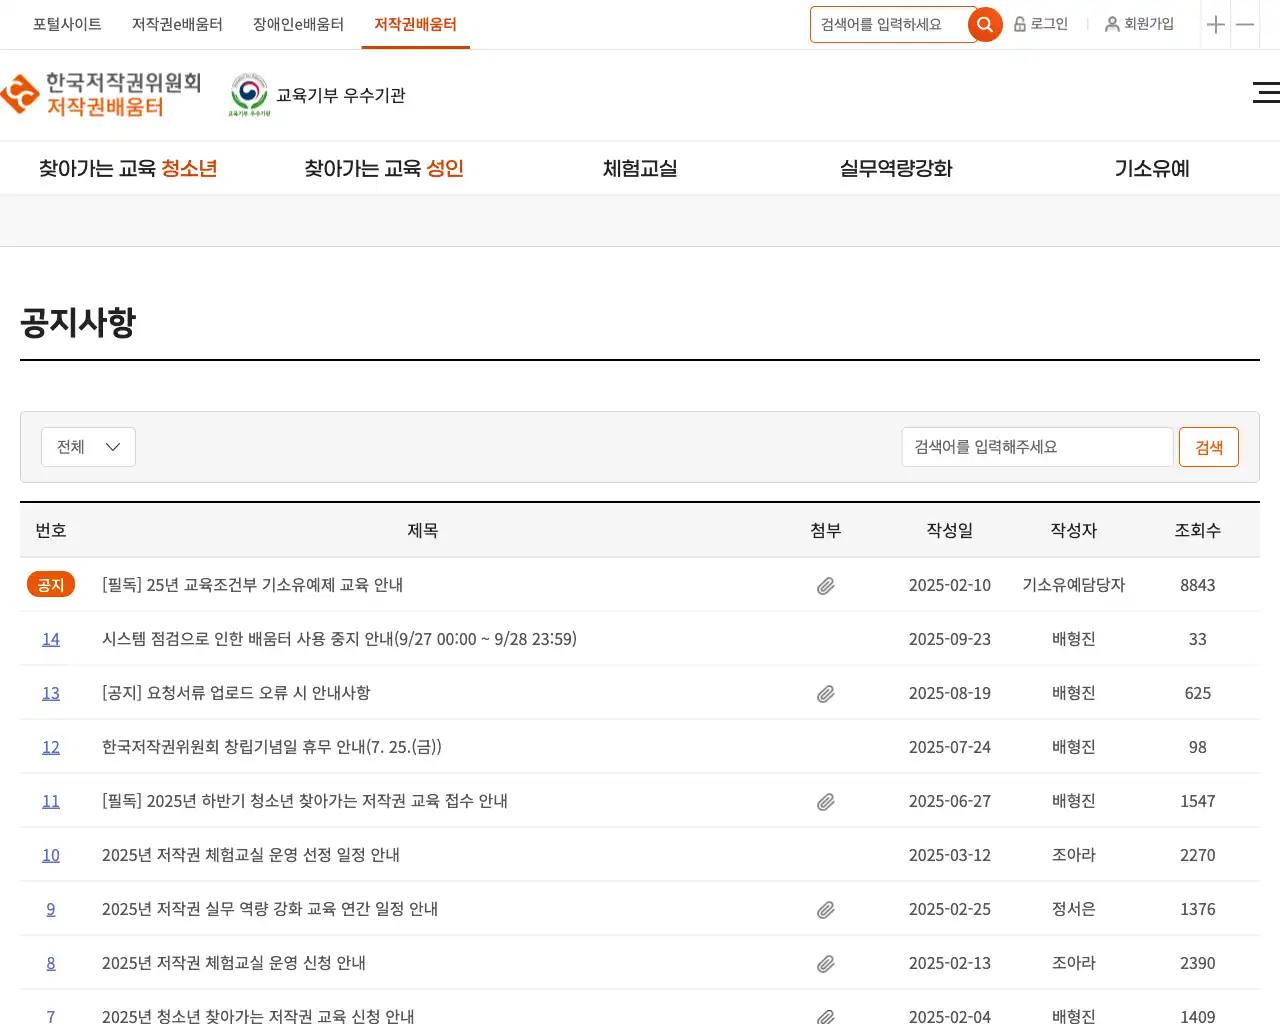Open the 찾아가는 교육 청소년 menu
The width and height of the screenshot is (1280, 1024).
click(x=128, y=169)
